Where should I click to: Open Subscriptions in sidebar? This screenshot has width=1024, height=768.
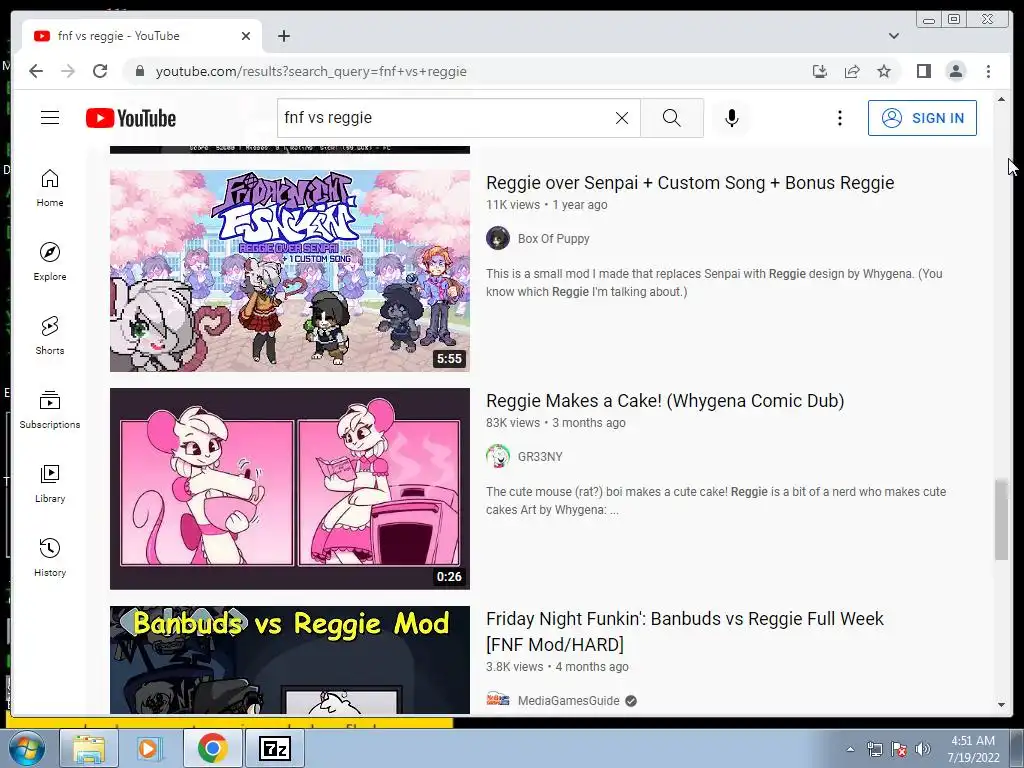(x=50, y=410)
